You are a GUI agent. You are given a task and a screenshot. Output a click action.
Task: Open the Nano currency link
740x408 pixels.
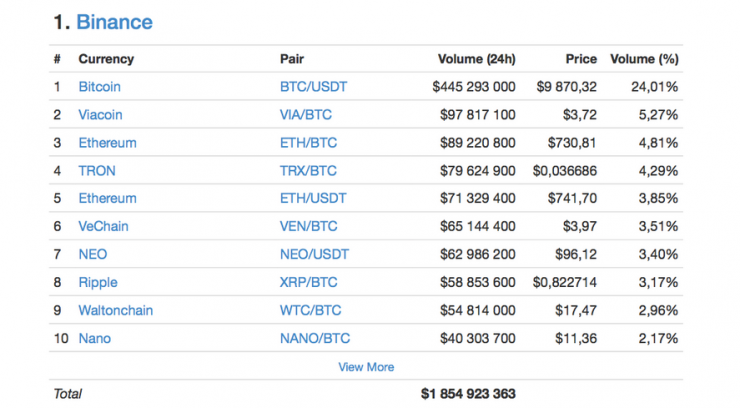pyautogui.click(x=95, y=338)
